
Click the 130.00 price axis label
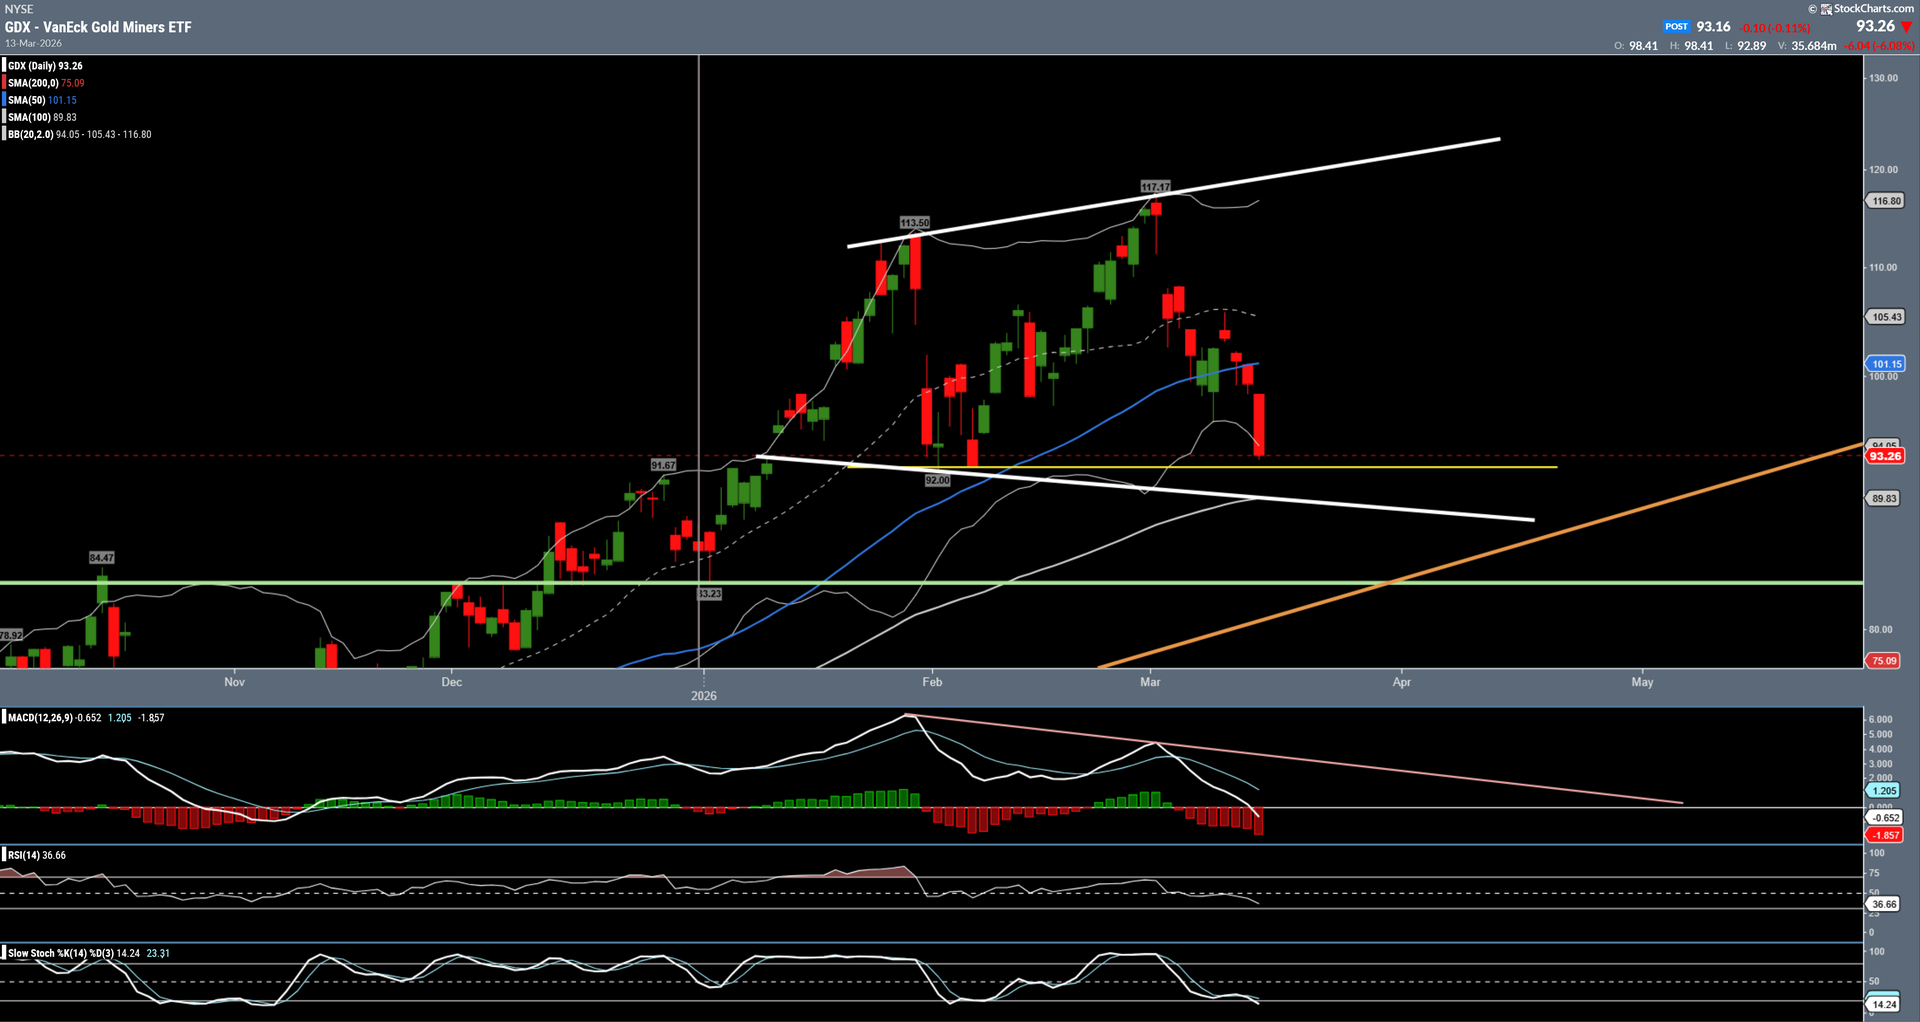pos(1884,78)
